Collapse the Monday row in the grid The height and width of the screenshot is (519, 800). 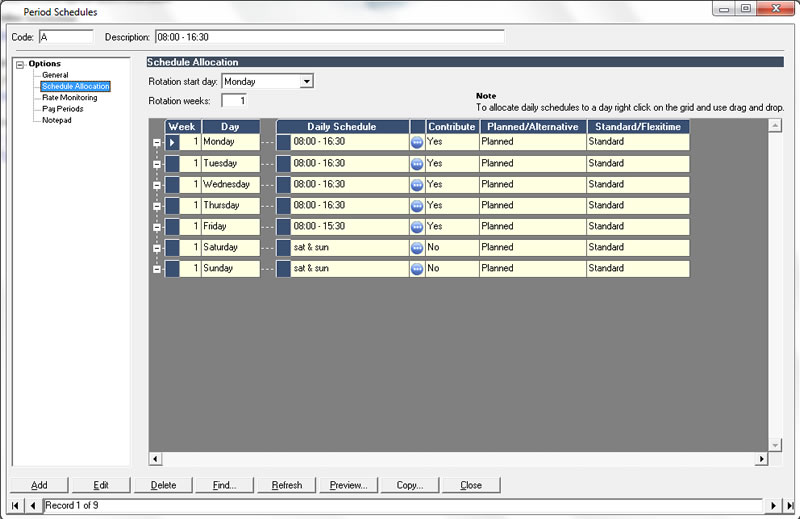coord(156,143)
